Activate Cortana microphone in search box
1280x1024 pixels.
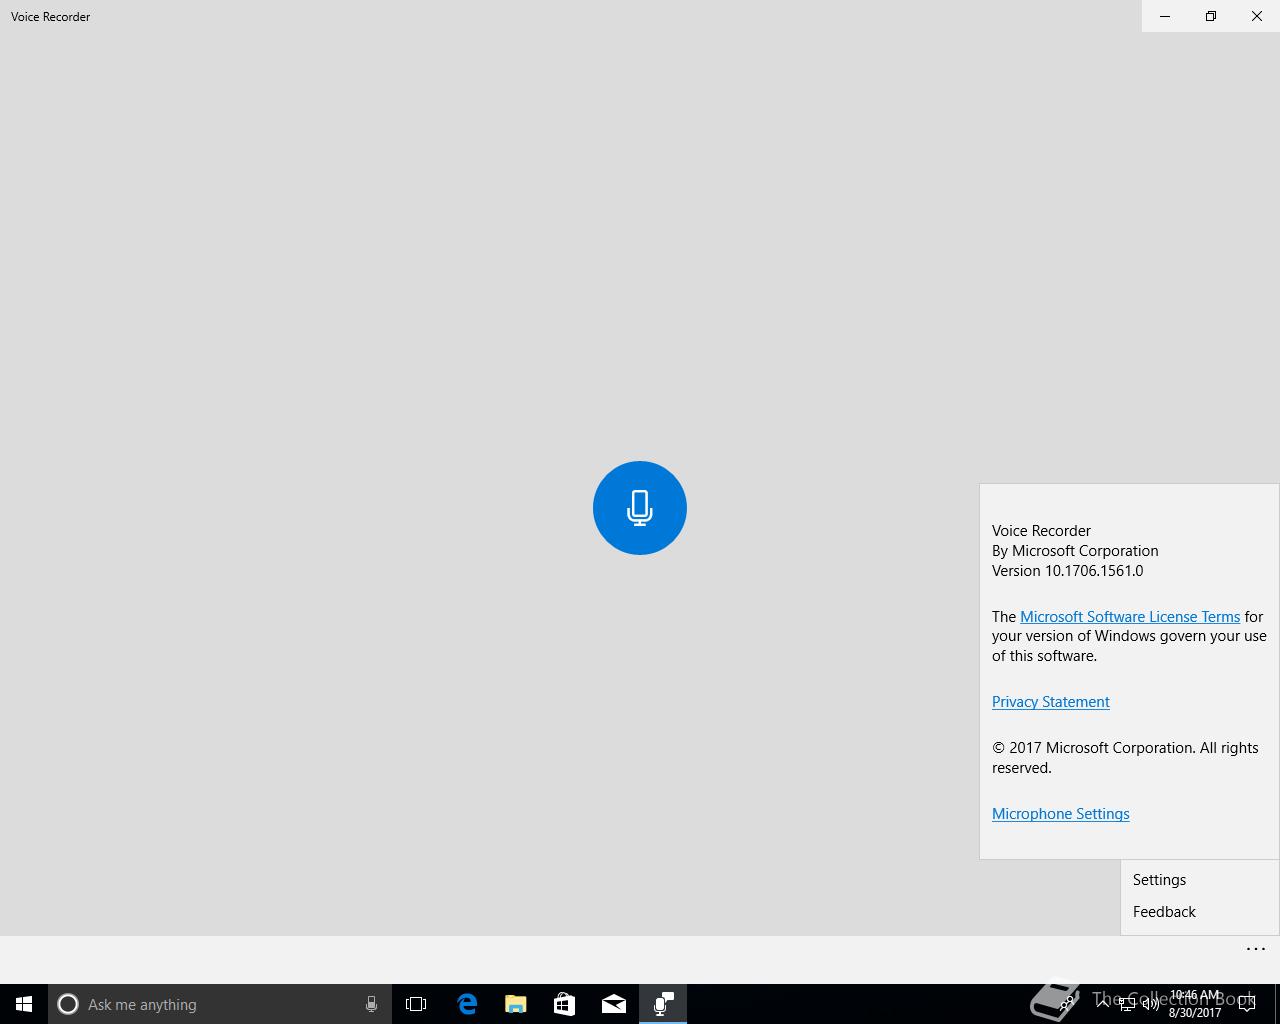pos(371,1004)
